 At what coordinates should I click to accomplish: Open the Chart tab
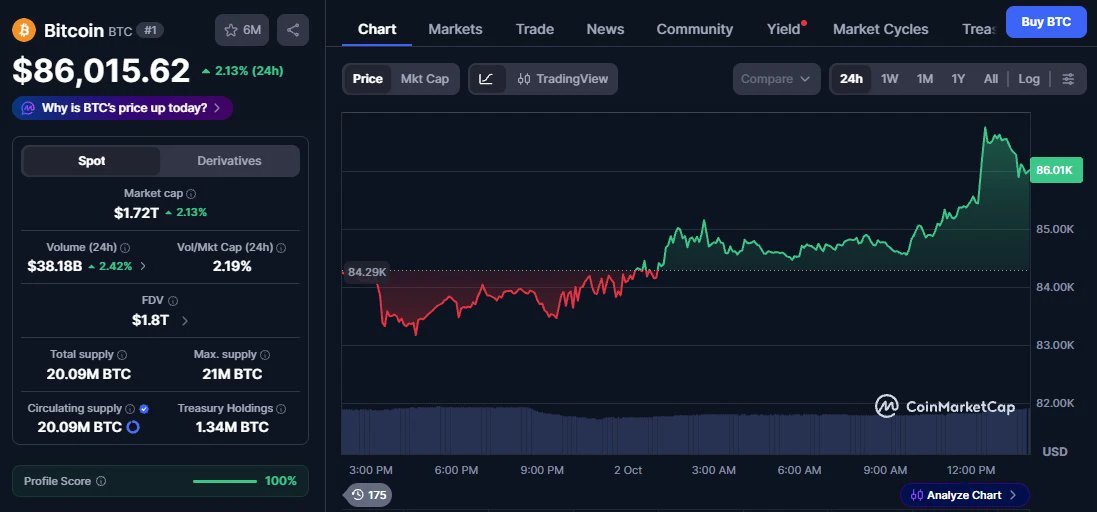click(x=377, y=29)
